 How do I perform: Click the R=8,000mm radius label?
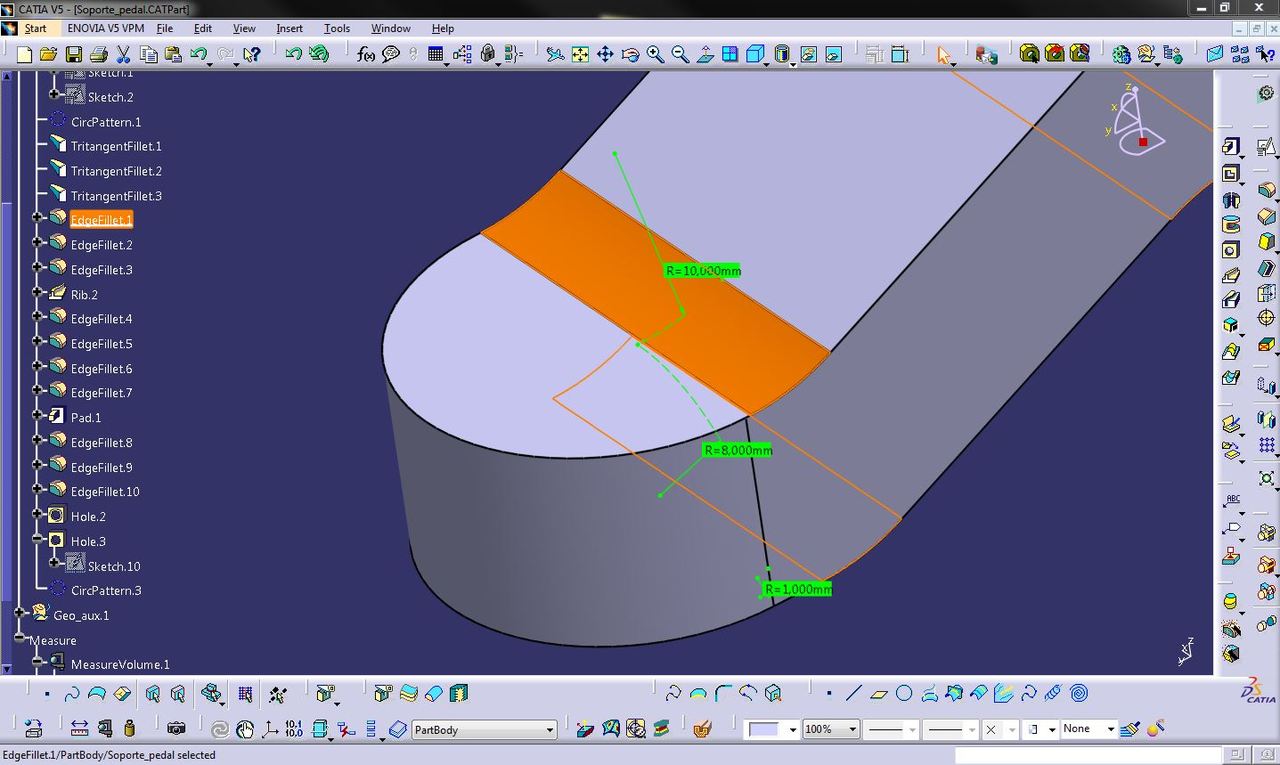pos(738,450)
